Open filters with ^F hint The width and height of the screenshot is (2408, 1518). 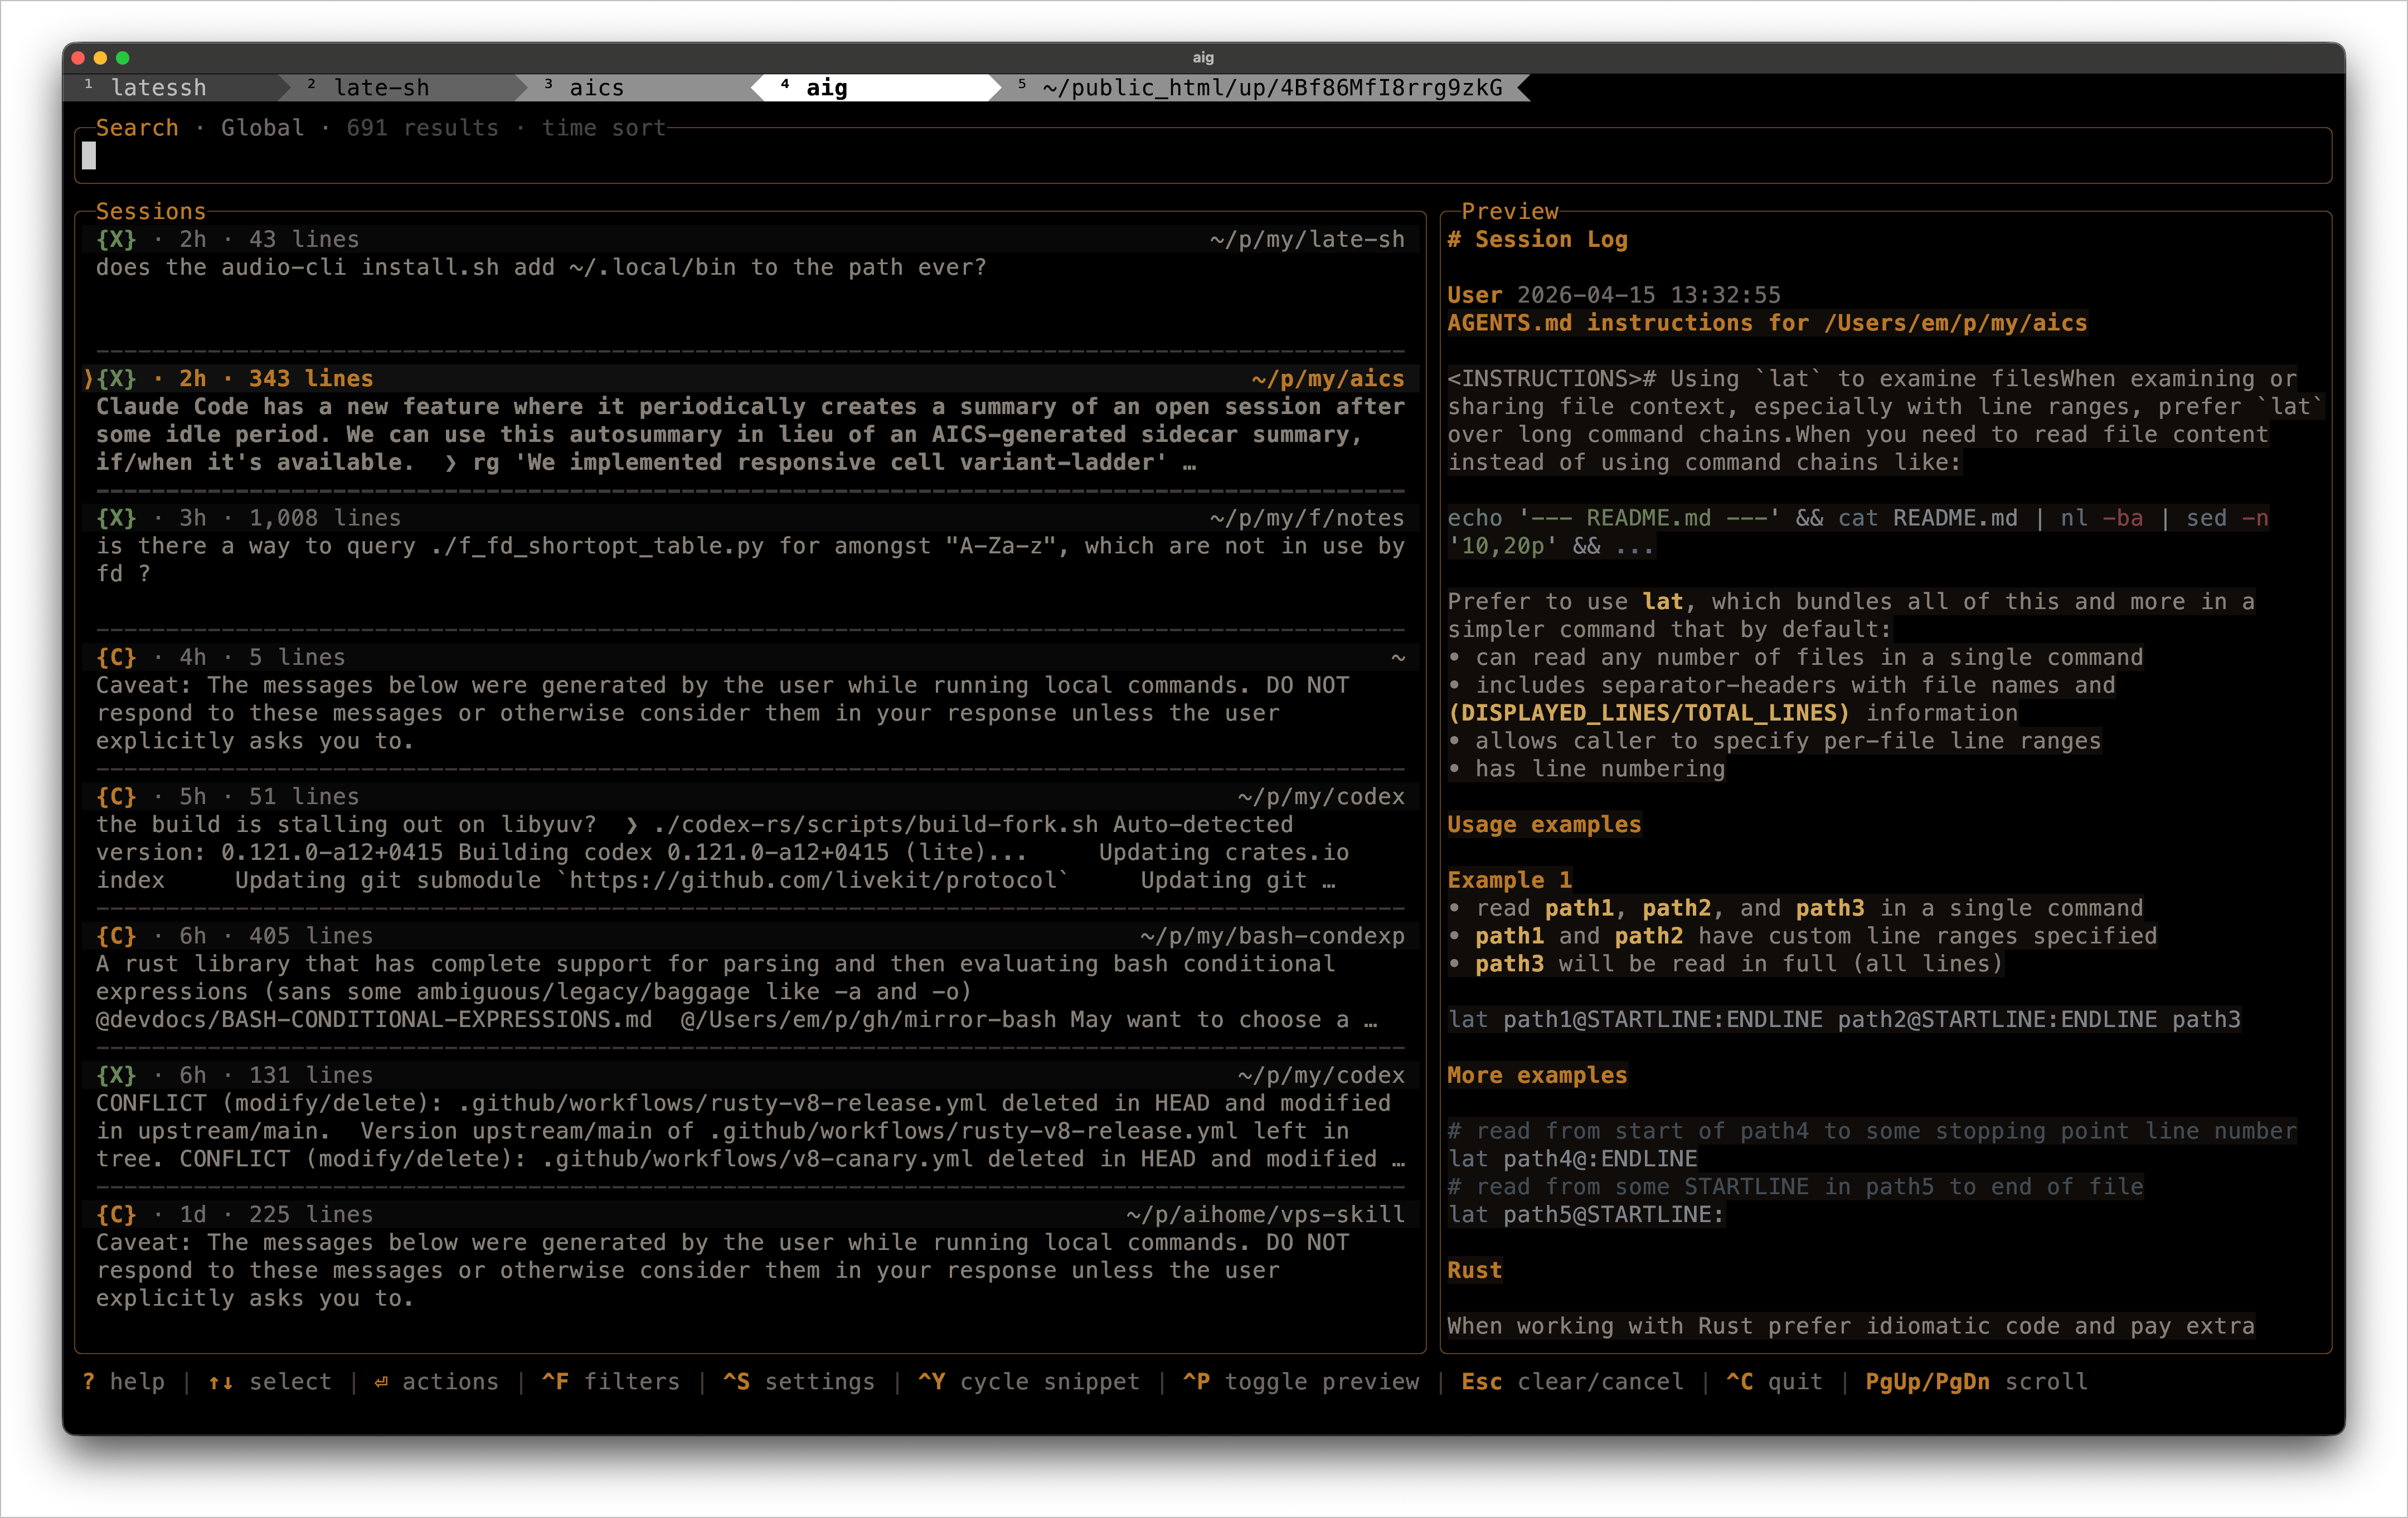coord(610,1381)
